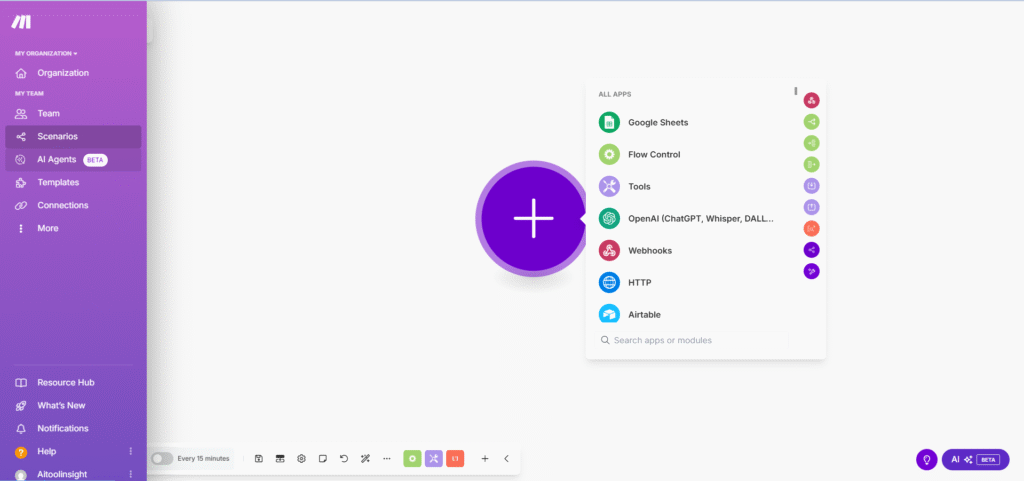The height and width of the screenshot is (481, 1024).
Task: Click the bottom dark purple shortcut icon
Action: tap(811, 271)
